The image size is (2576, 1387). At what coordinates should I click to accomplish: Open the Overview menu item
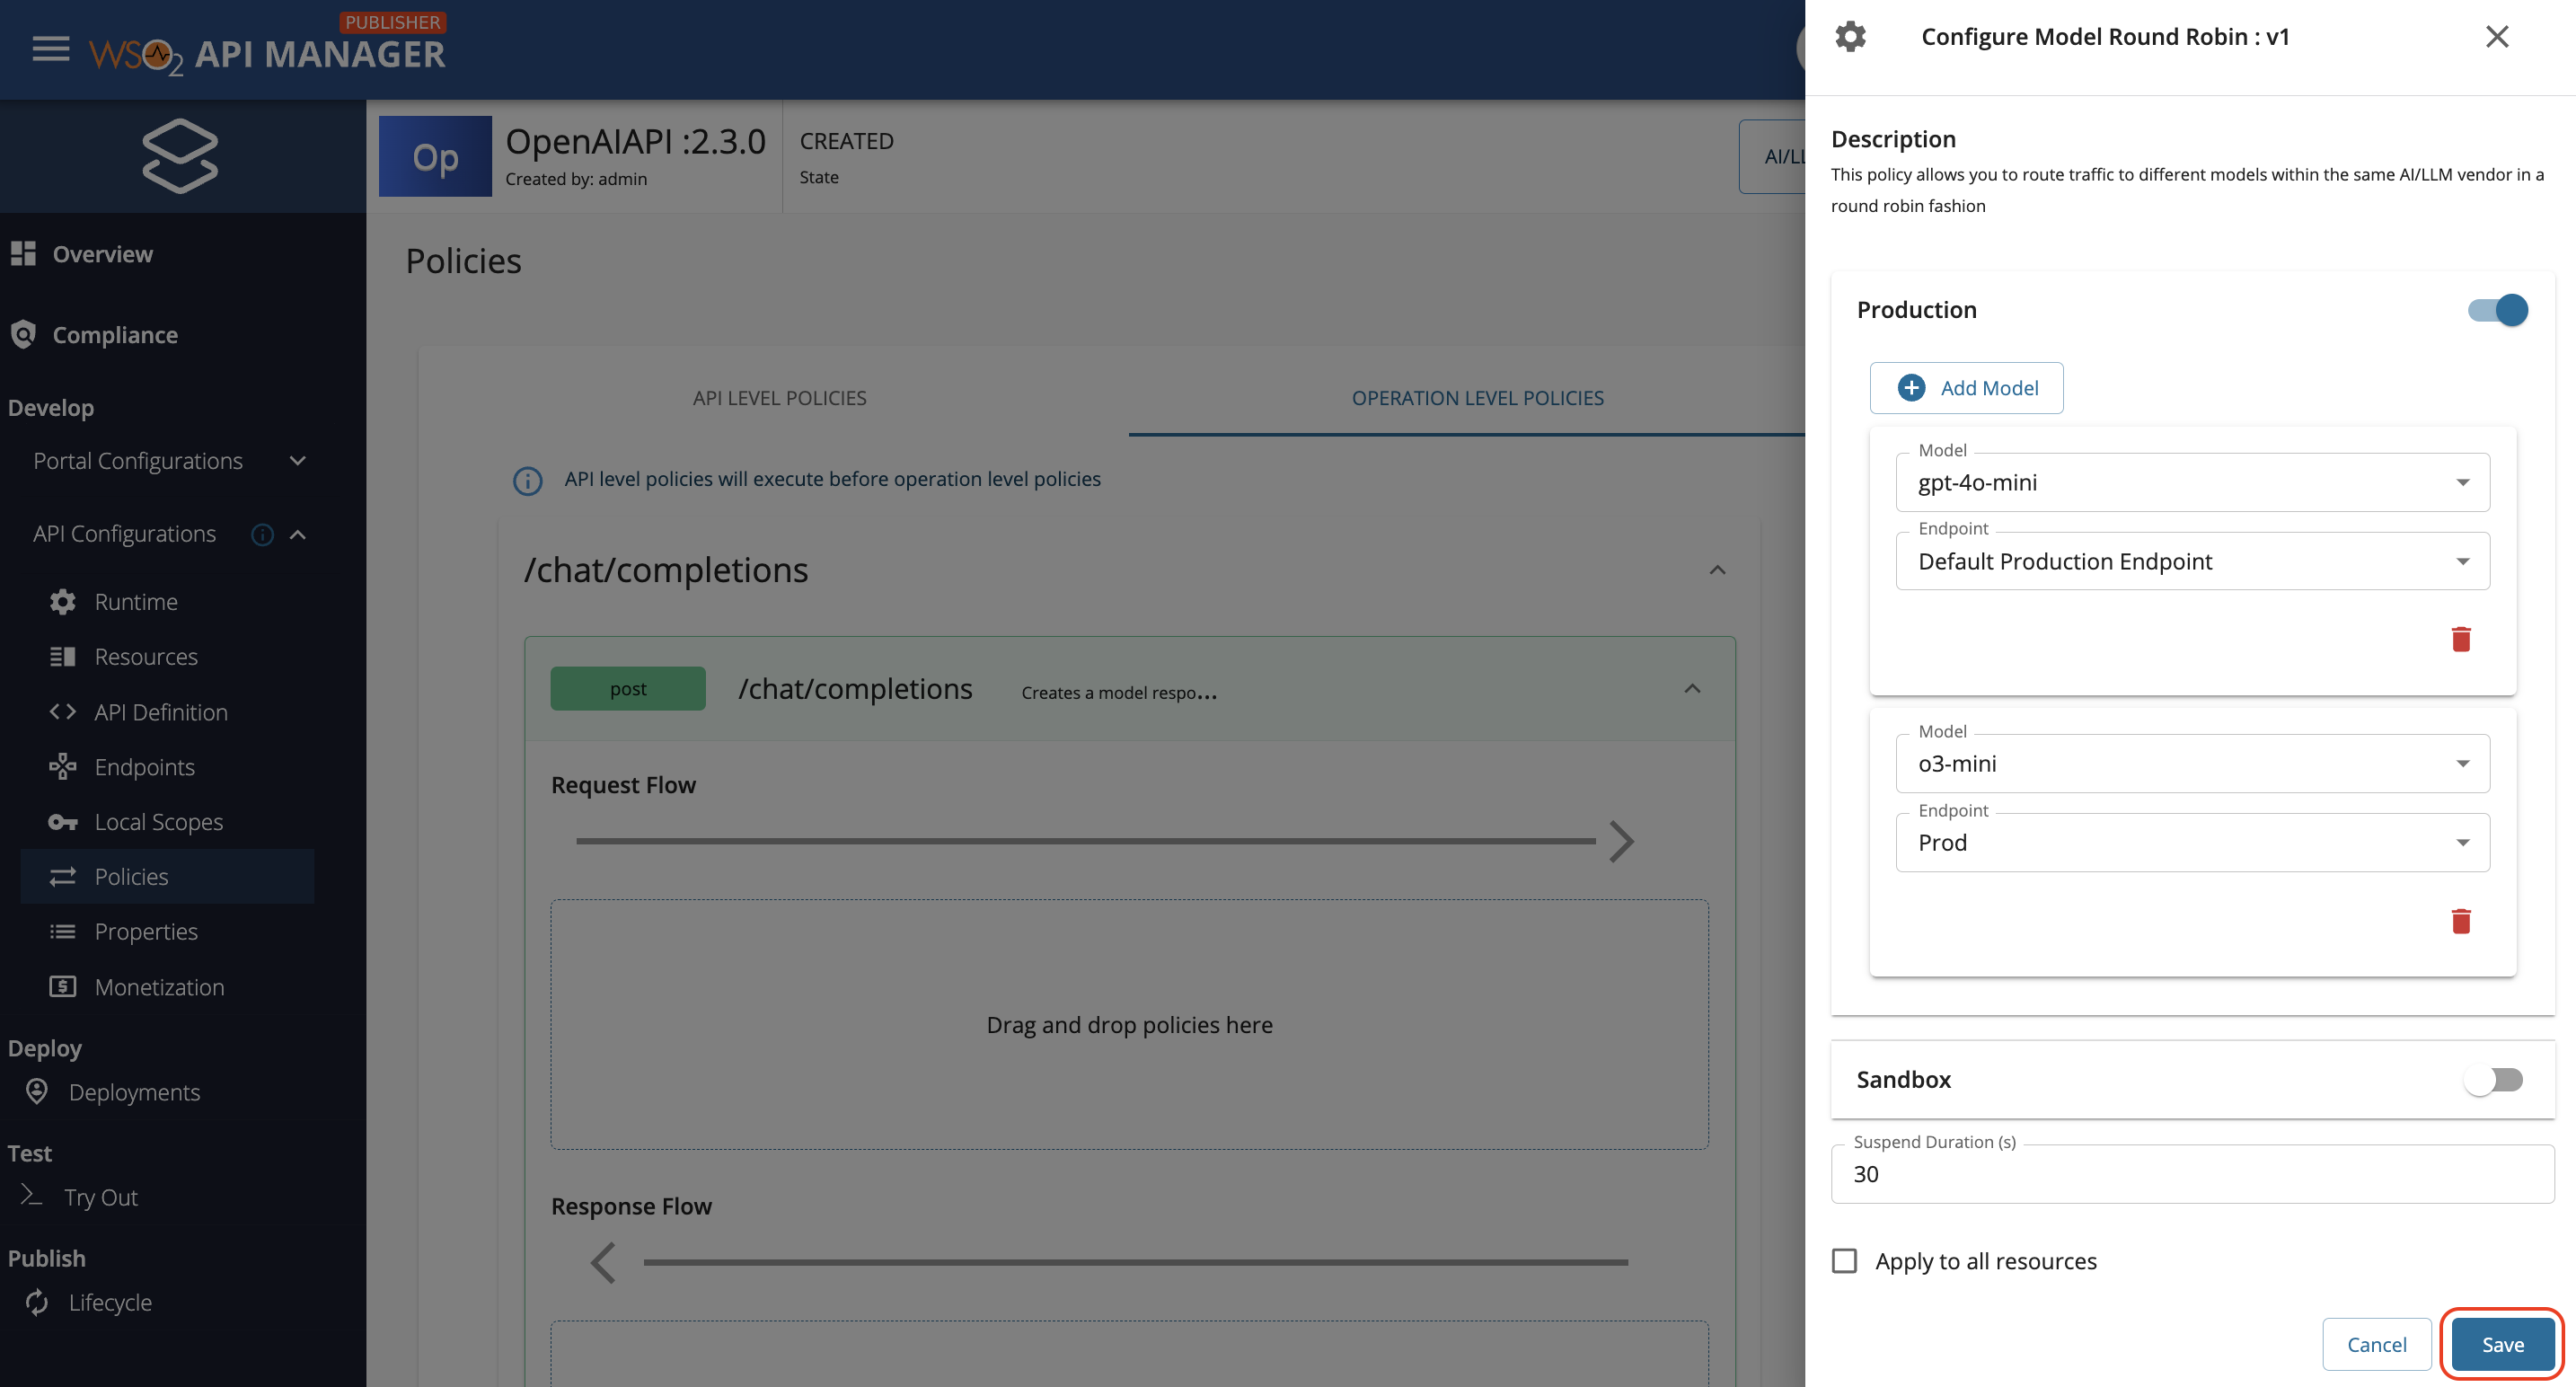tap(102, 254)
